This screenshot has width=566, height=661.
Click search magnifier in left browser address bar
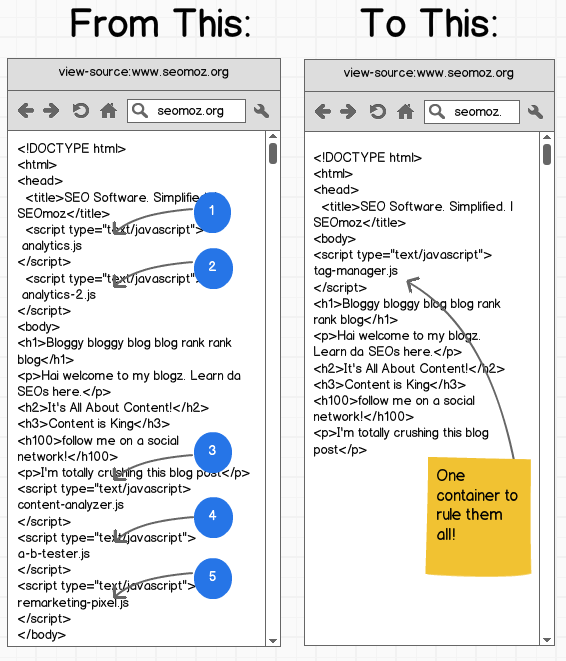[x=139, y=111]
